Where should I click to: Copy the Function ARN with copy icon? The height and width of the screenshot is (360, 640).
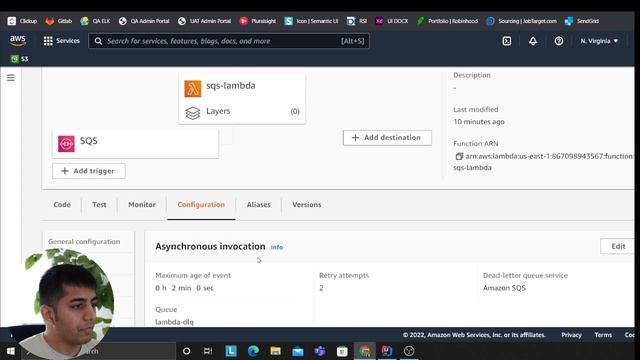coord(459,156)
